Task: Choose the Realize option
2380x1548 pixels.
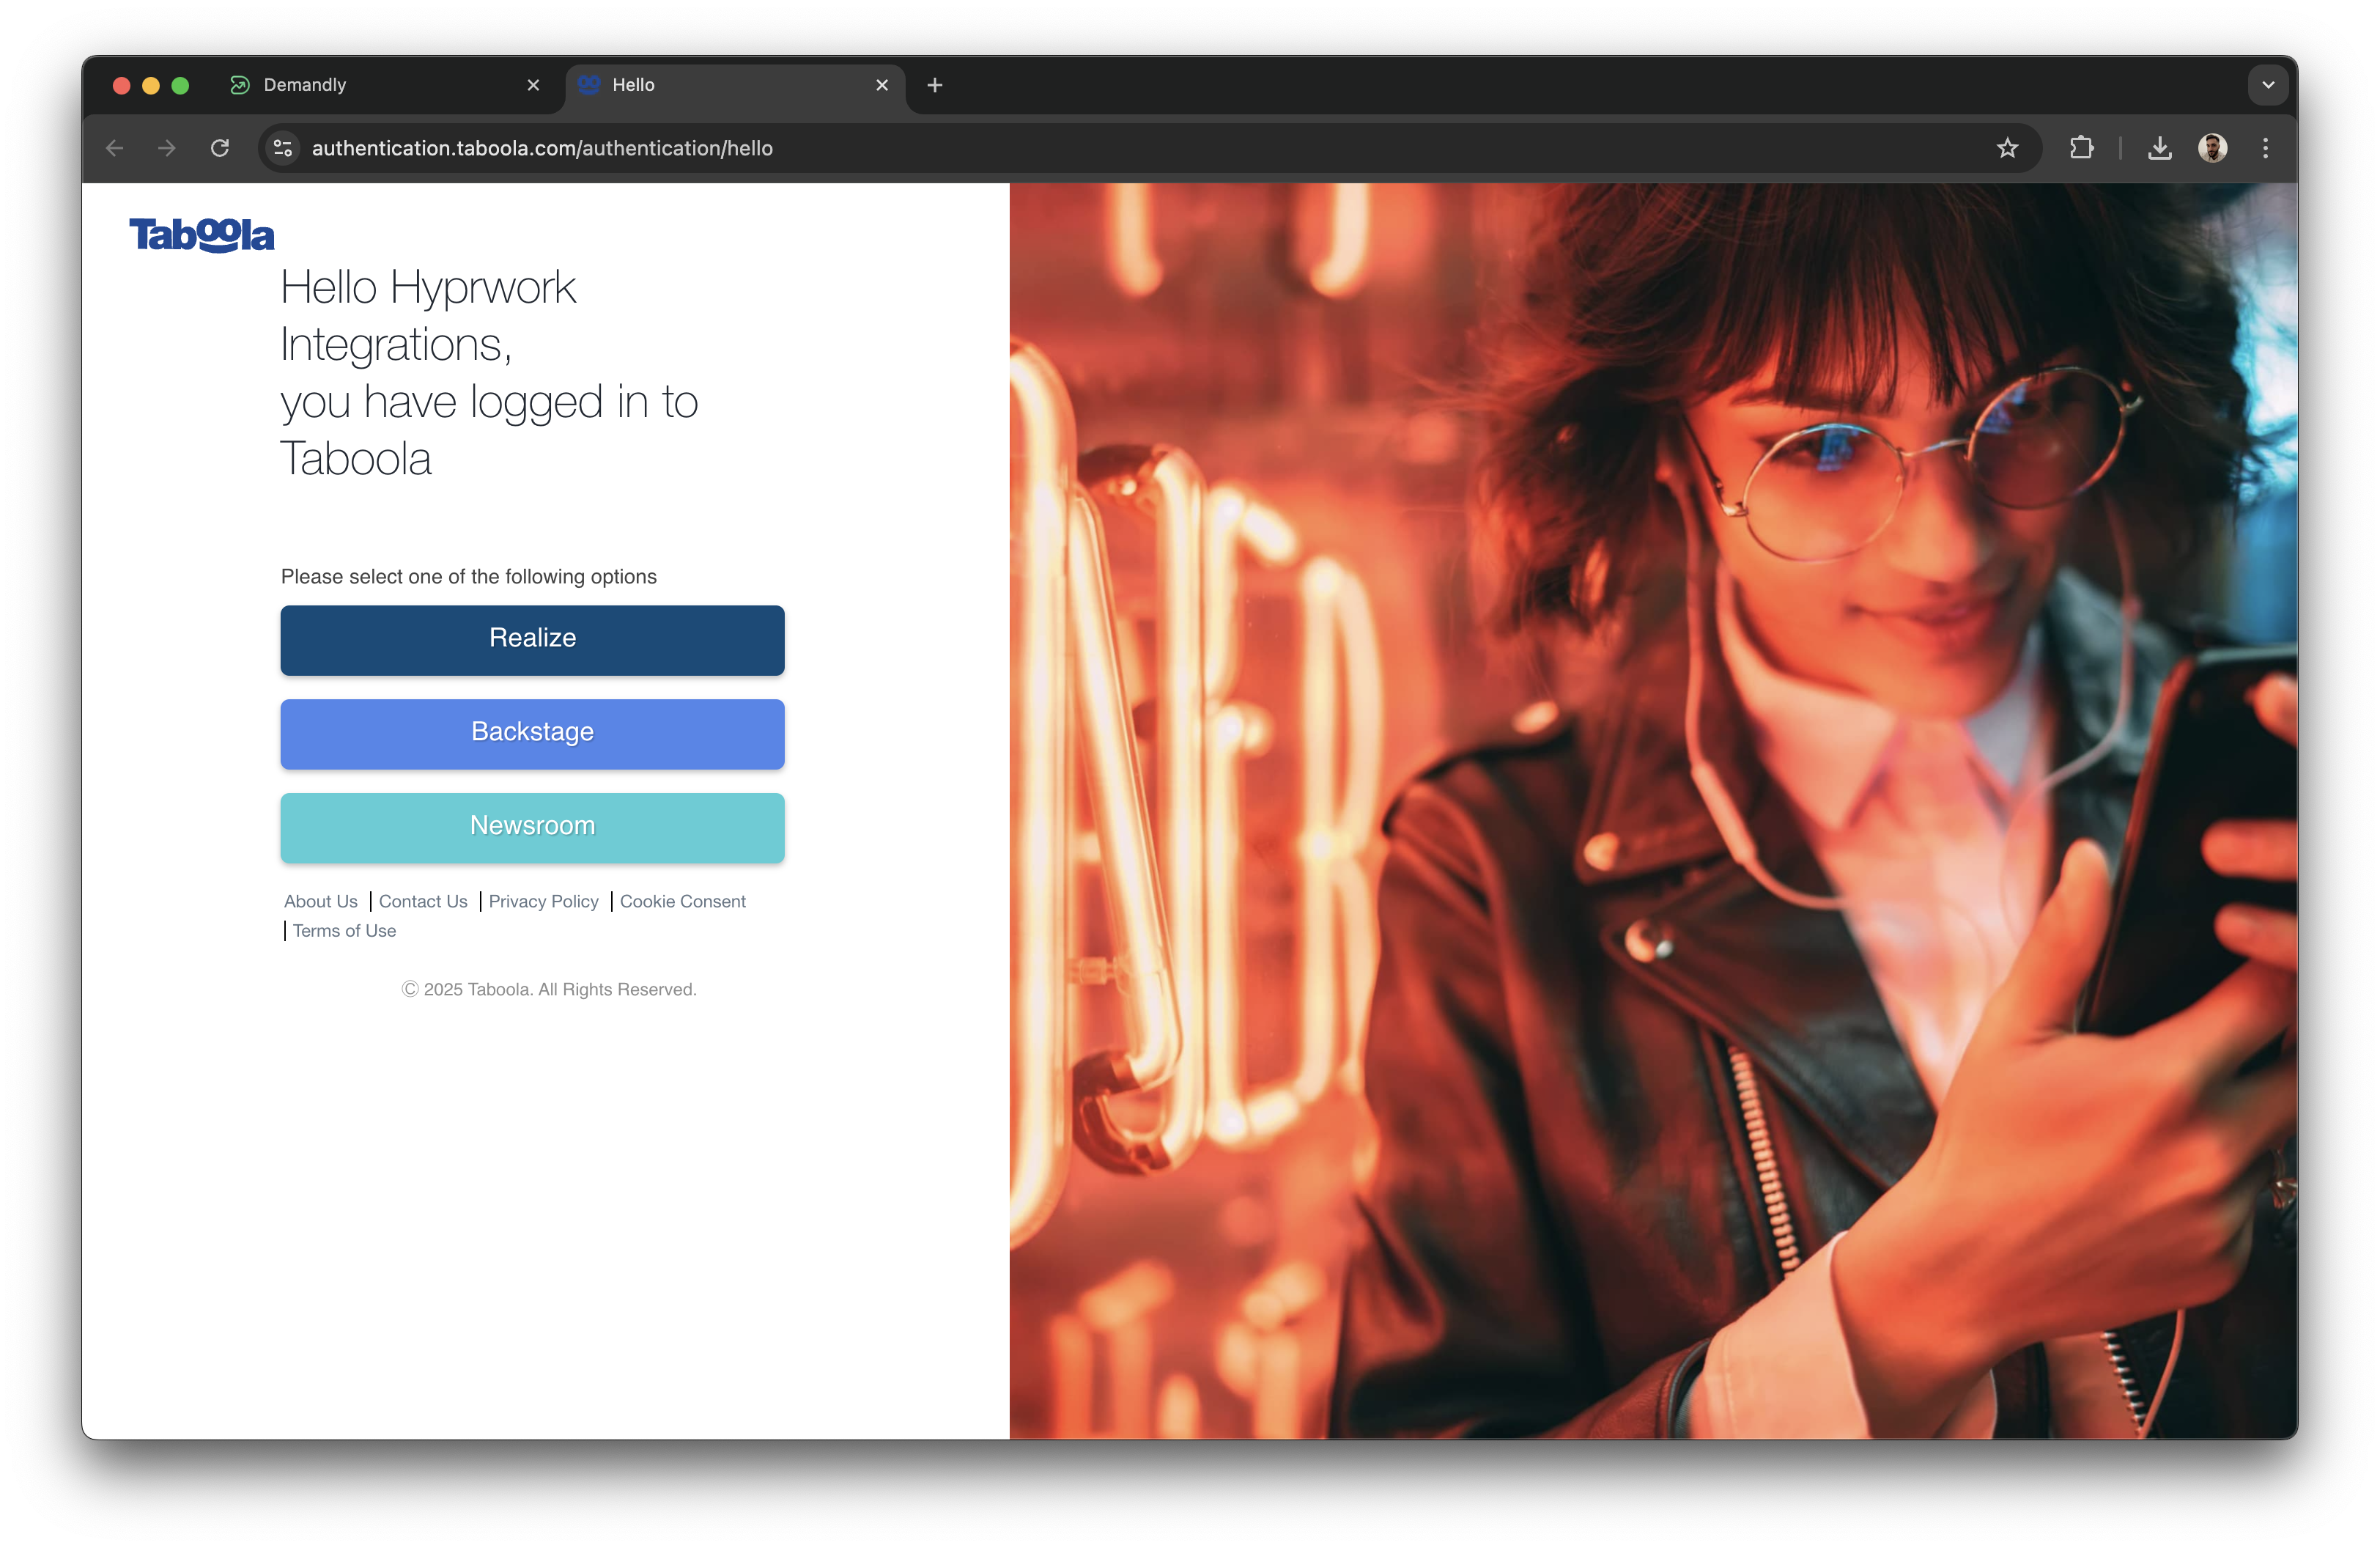Action: pos(532,640)
